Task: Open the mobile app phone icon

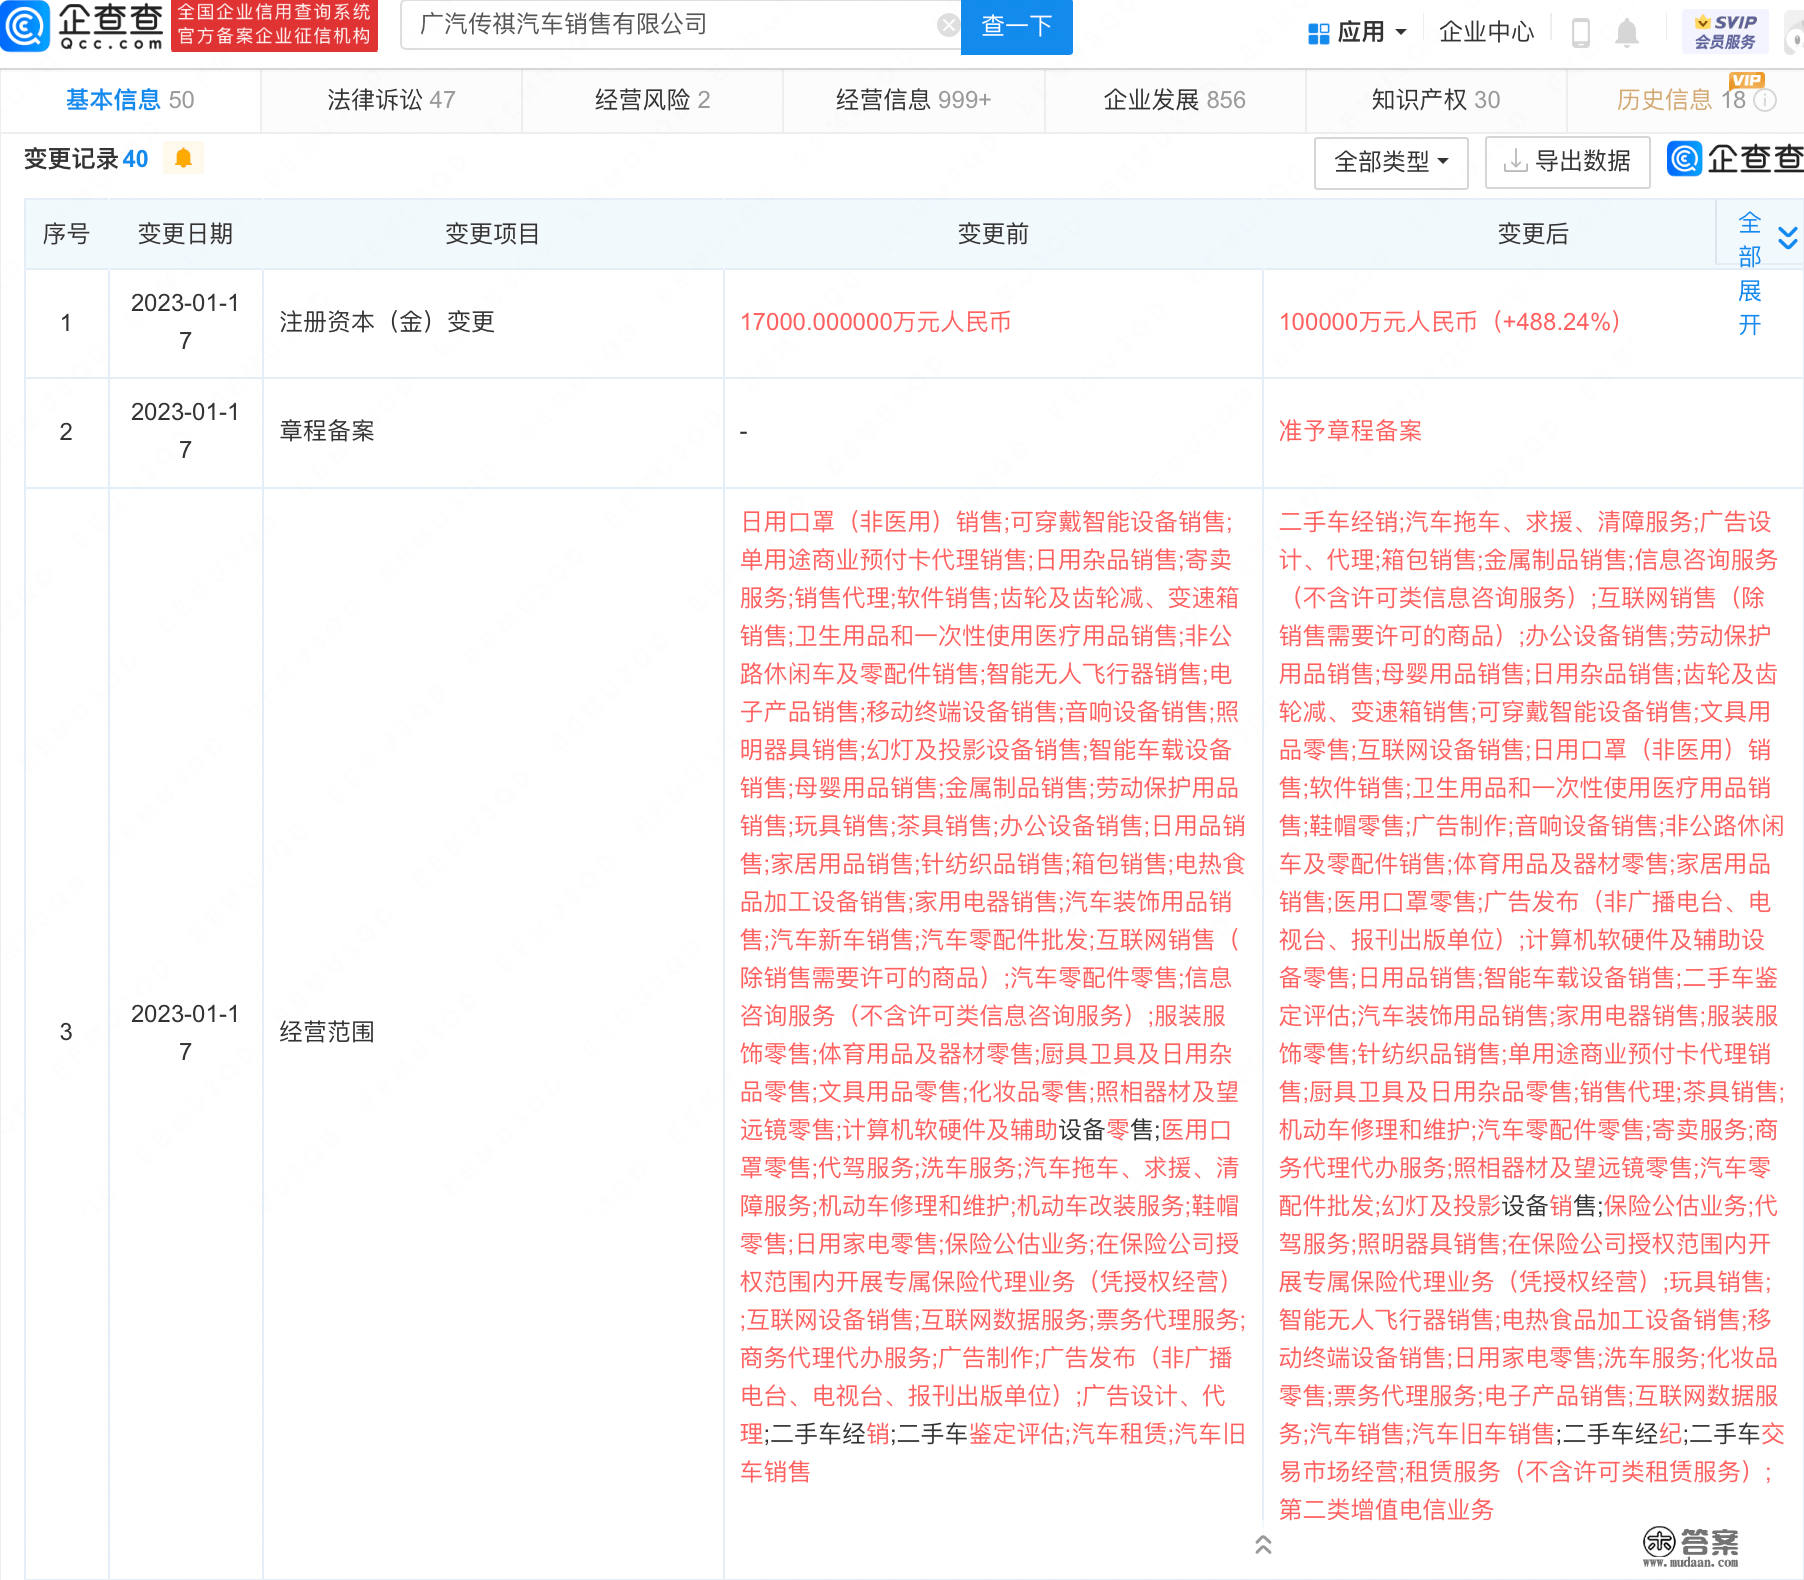Action: (1581, 32)
